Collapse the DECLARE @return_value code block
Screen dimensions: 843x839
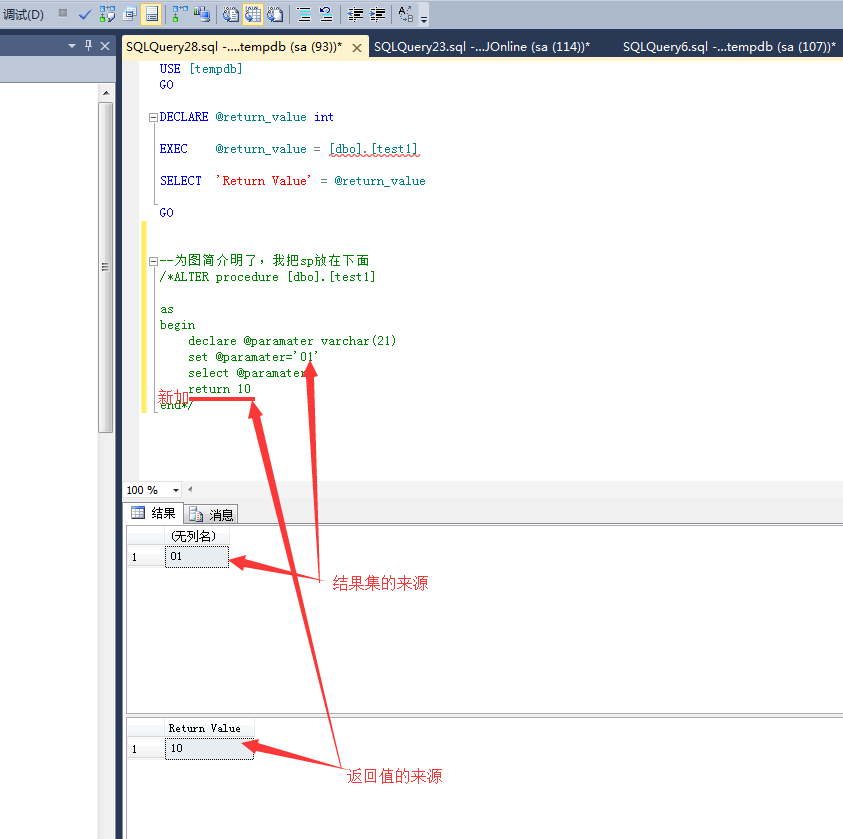pyautogui.click(x=153, y=117)
